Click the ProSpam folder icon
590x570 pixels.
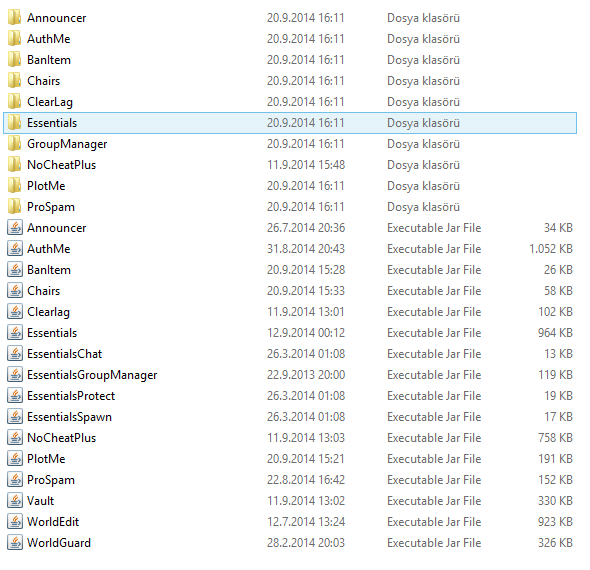click(14, 207)
